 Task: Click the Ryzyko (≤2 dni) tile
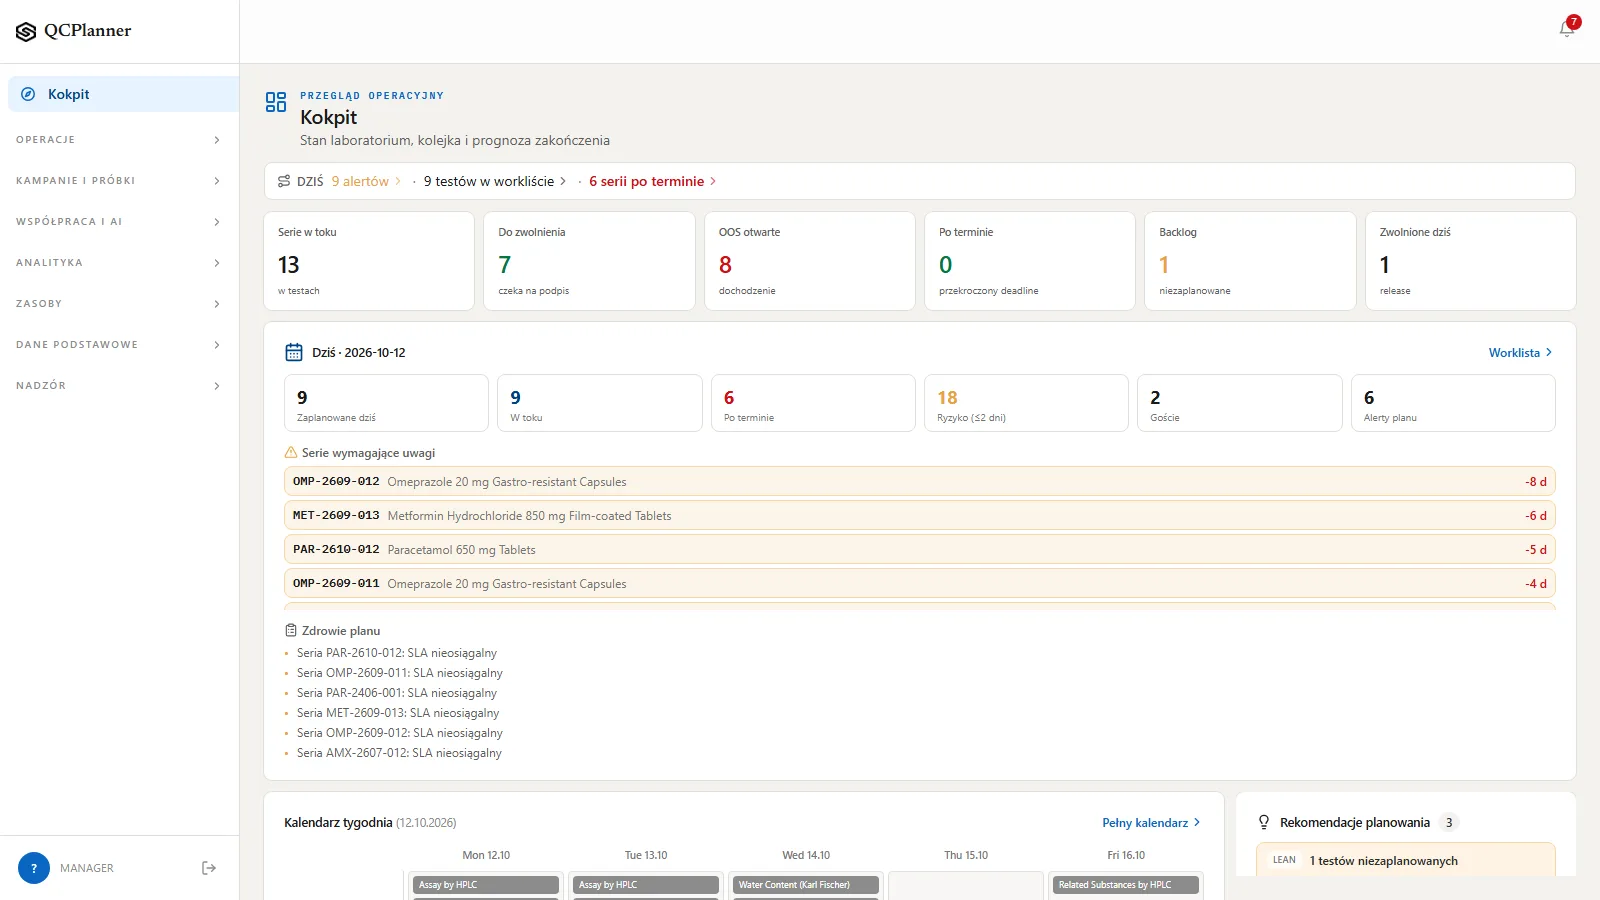(x=1027, y=403)
